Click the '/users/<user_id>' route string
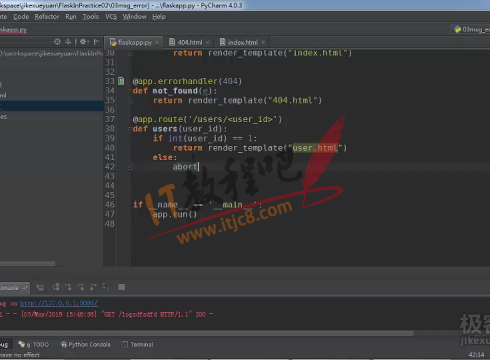The width and height of the screenshot is (490, 360). [233, 119]
